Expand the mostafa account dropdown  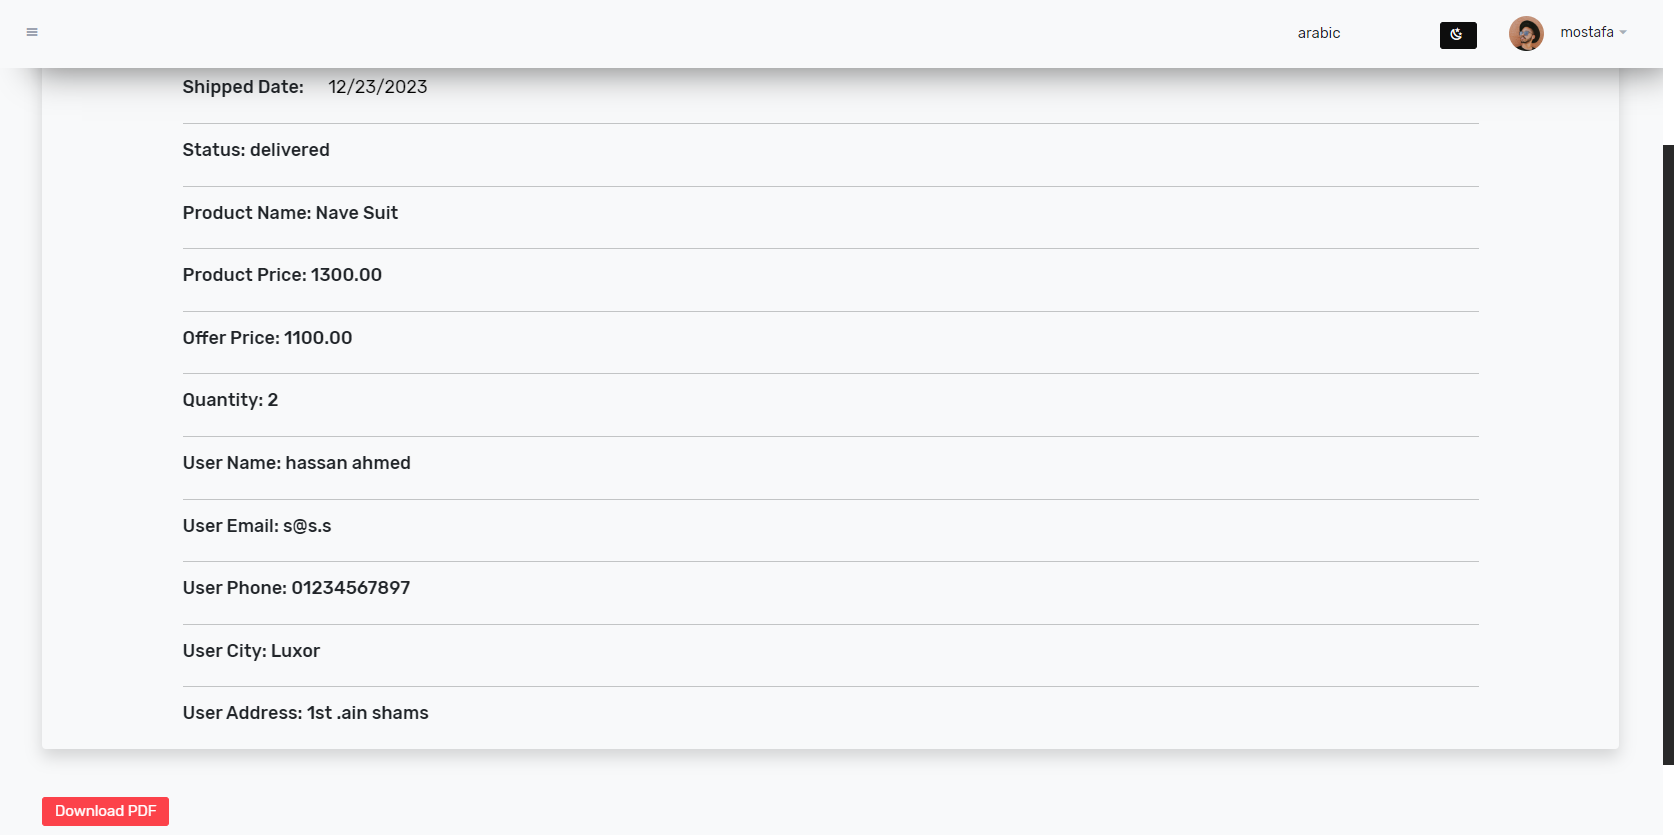pyautogui.click(x=1593, y=32)
